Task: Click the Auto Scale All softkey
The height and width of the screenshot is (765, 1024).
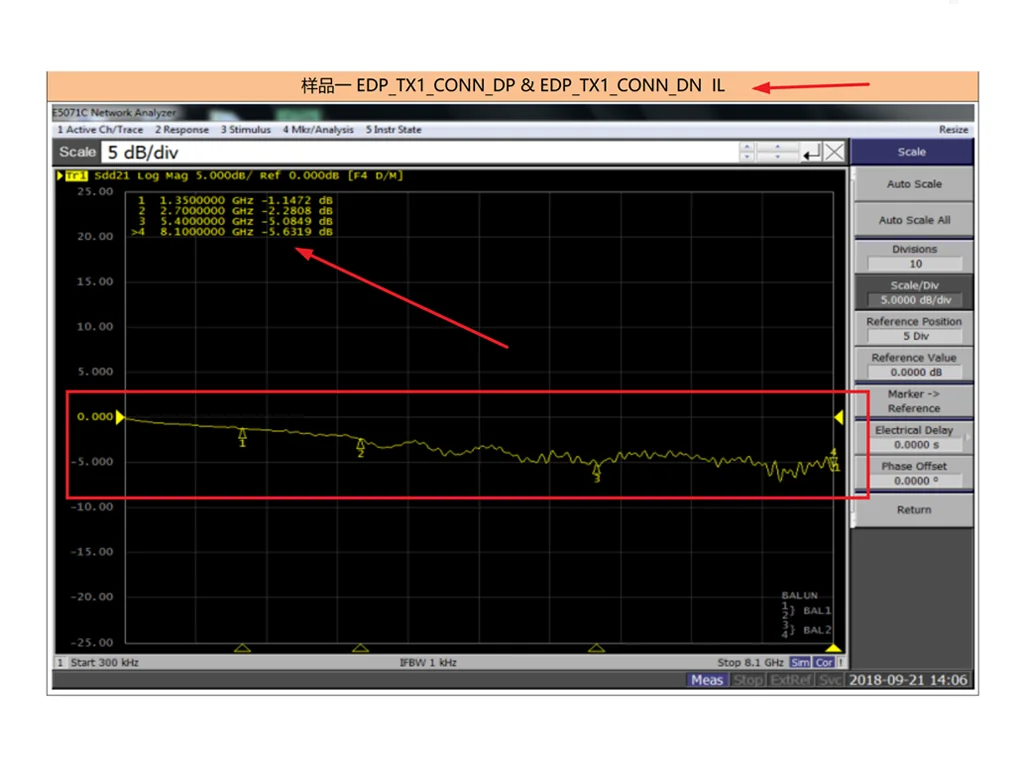Action: click(x=914, y=220)
